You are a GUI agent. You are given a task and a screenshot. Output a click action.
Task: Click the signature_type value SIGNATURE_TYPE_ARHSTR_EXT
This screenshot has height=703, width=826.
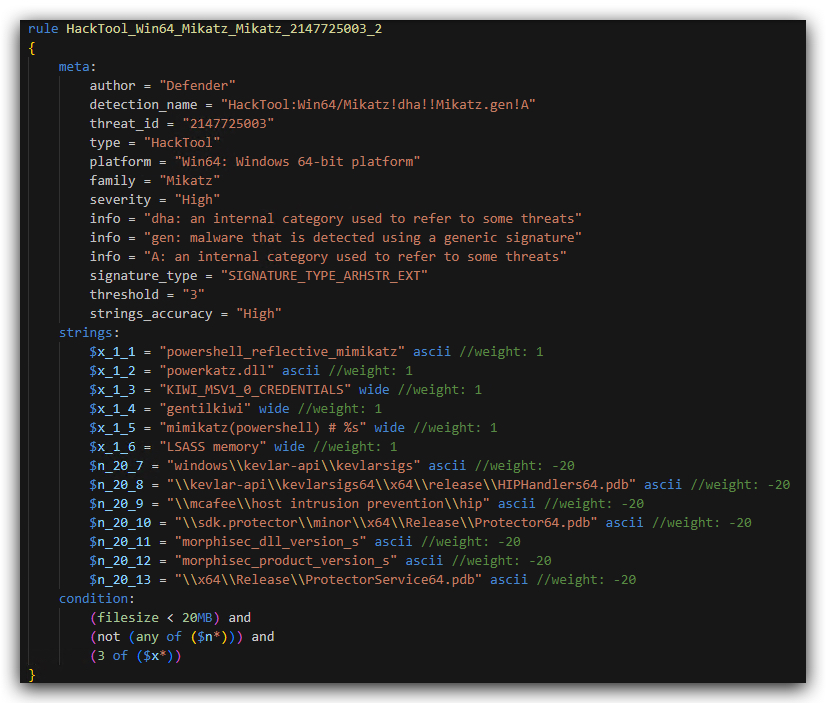324,276
